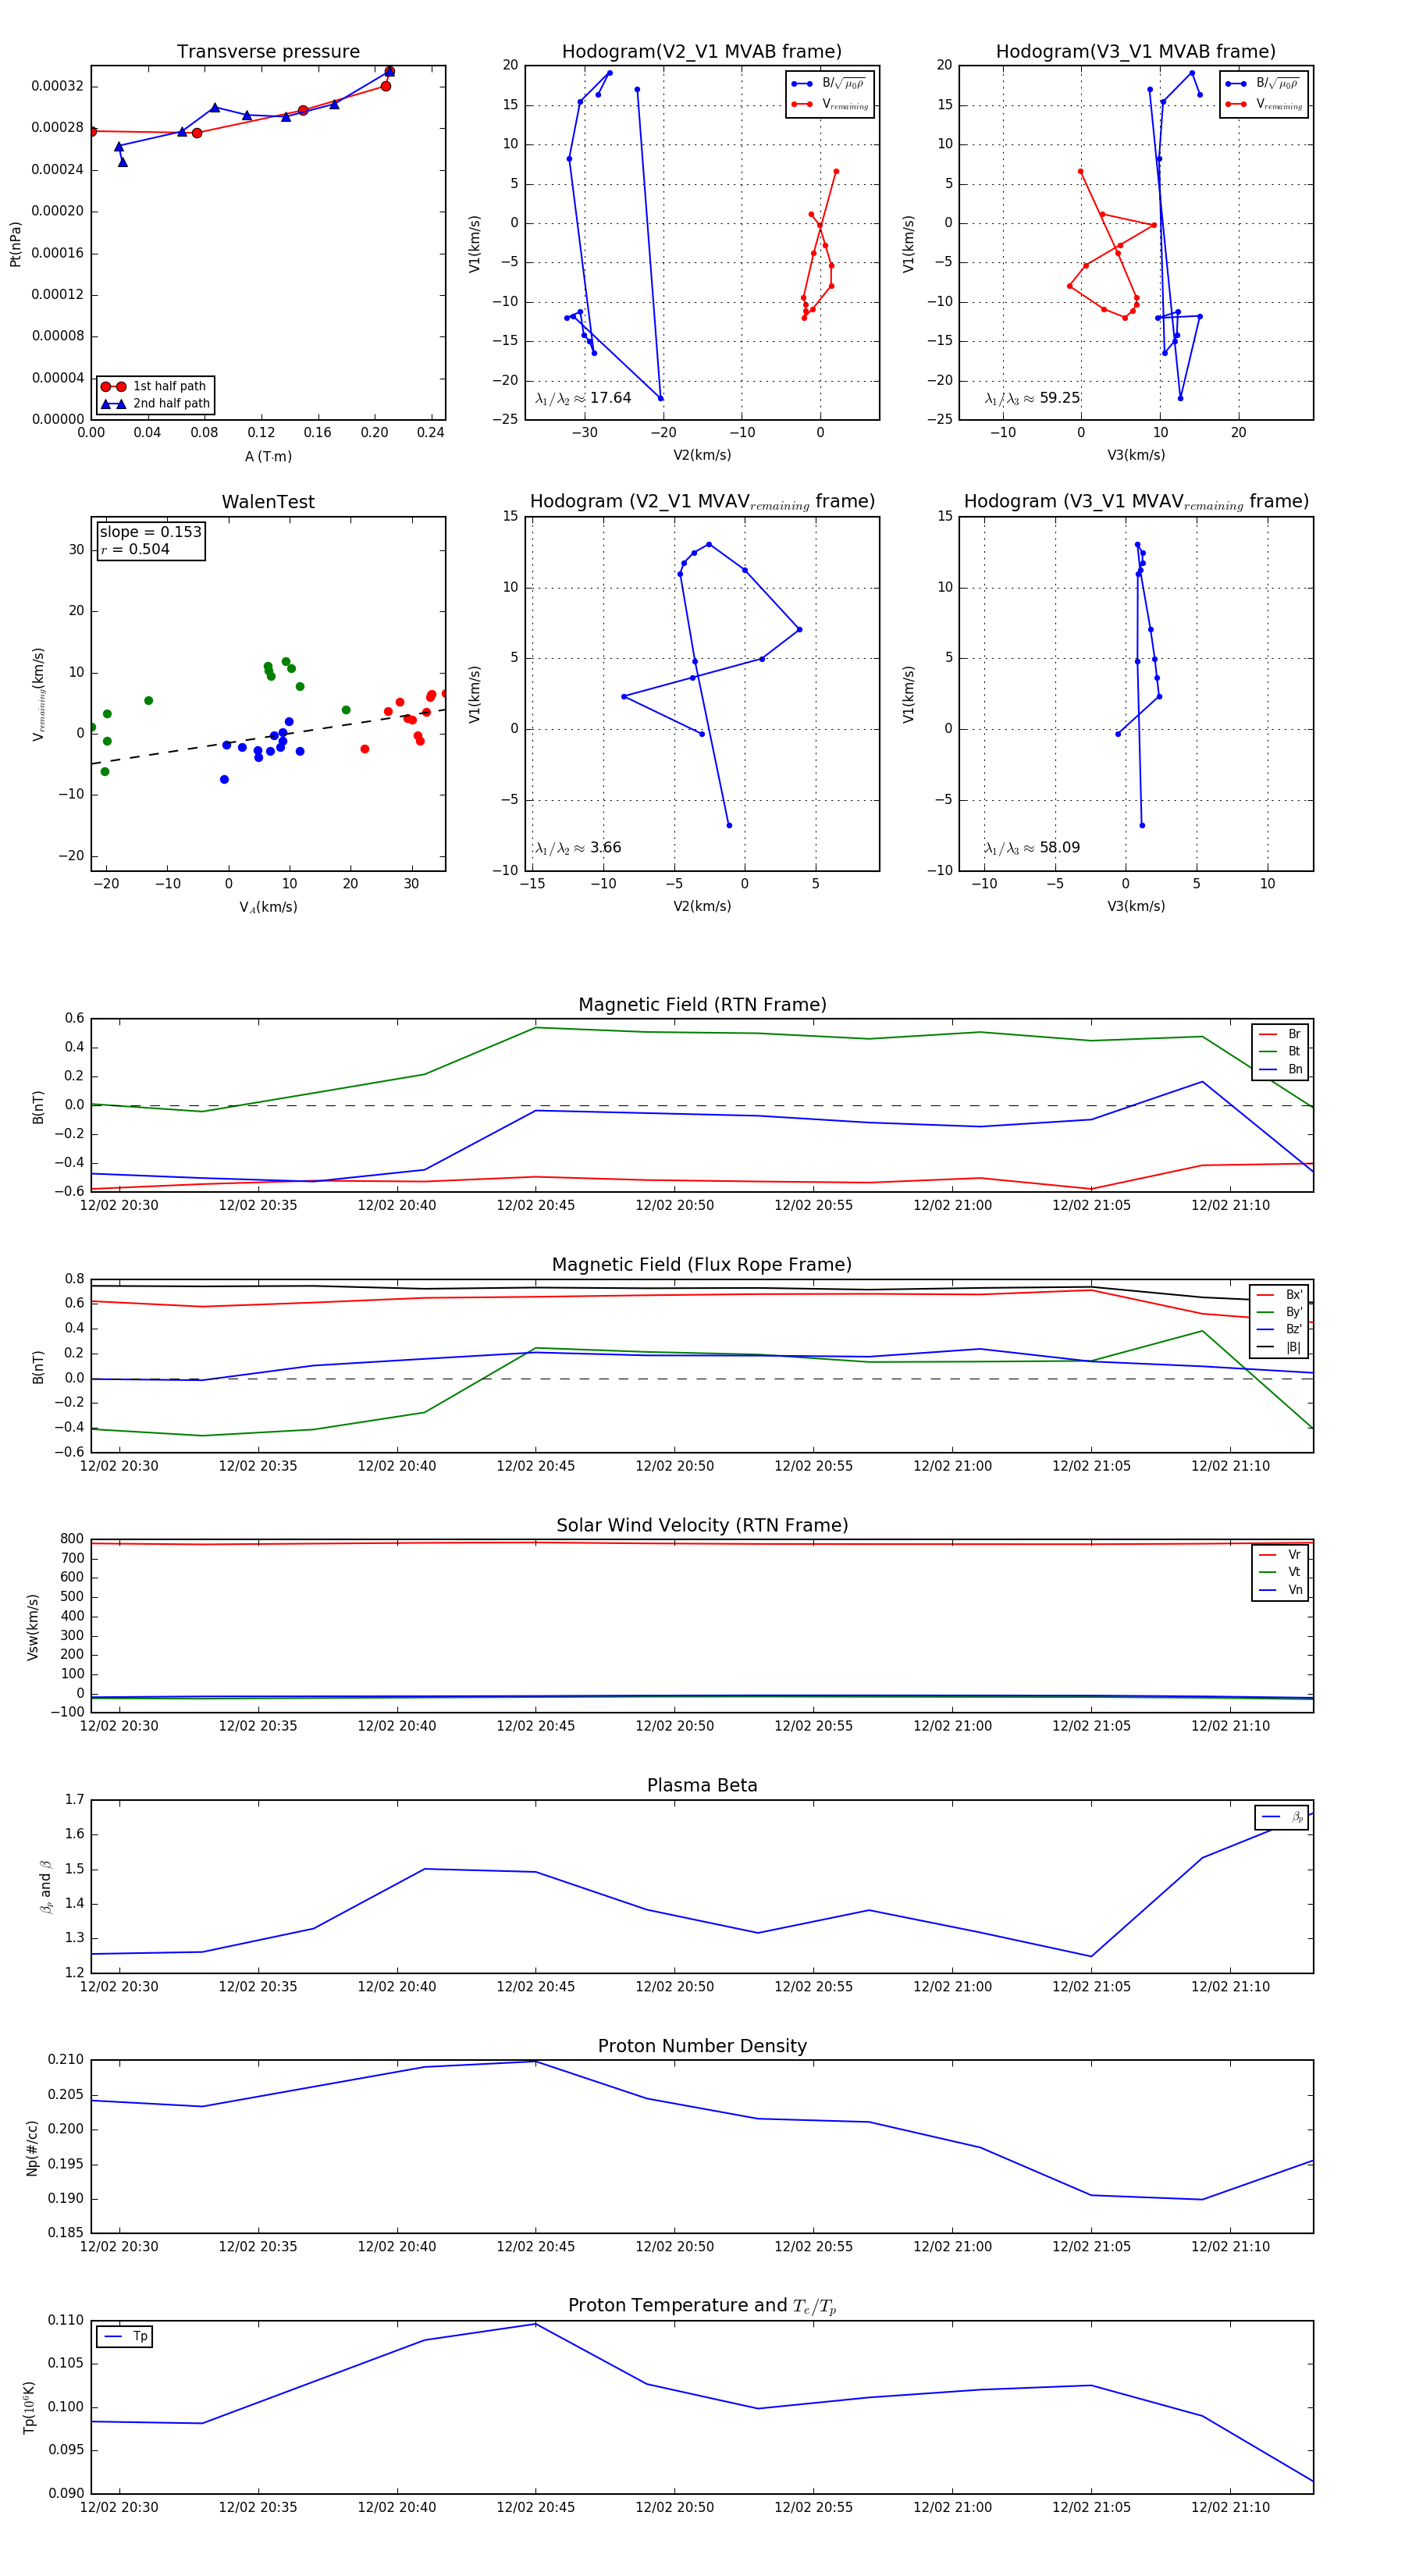The width and height of the screenshot is (1405, 2576).
Task: Click the 'Tp(10⁶K)' y-axis label
Action: click(x=30, y=2407)
